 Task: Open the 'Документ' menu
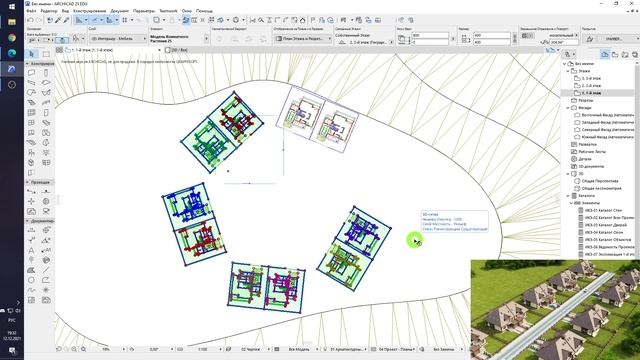coord(120,11)
